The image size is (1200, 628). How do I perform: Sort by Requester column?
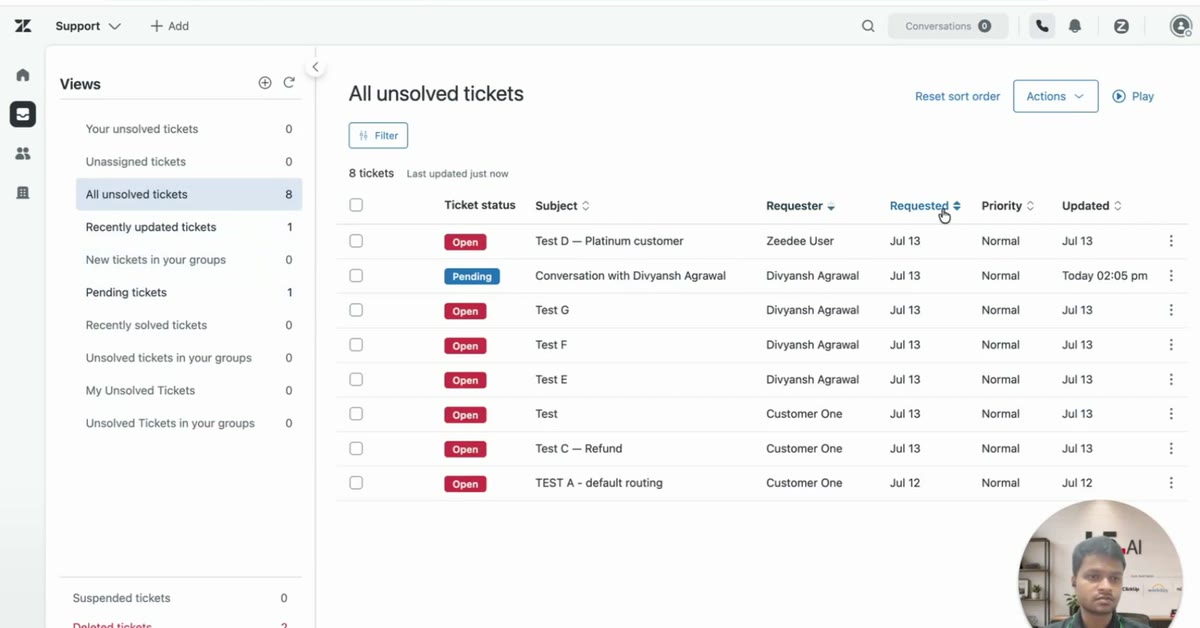click(800, 206)
